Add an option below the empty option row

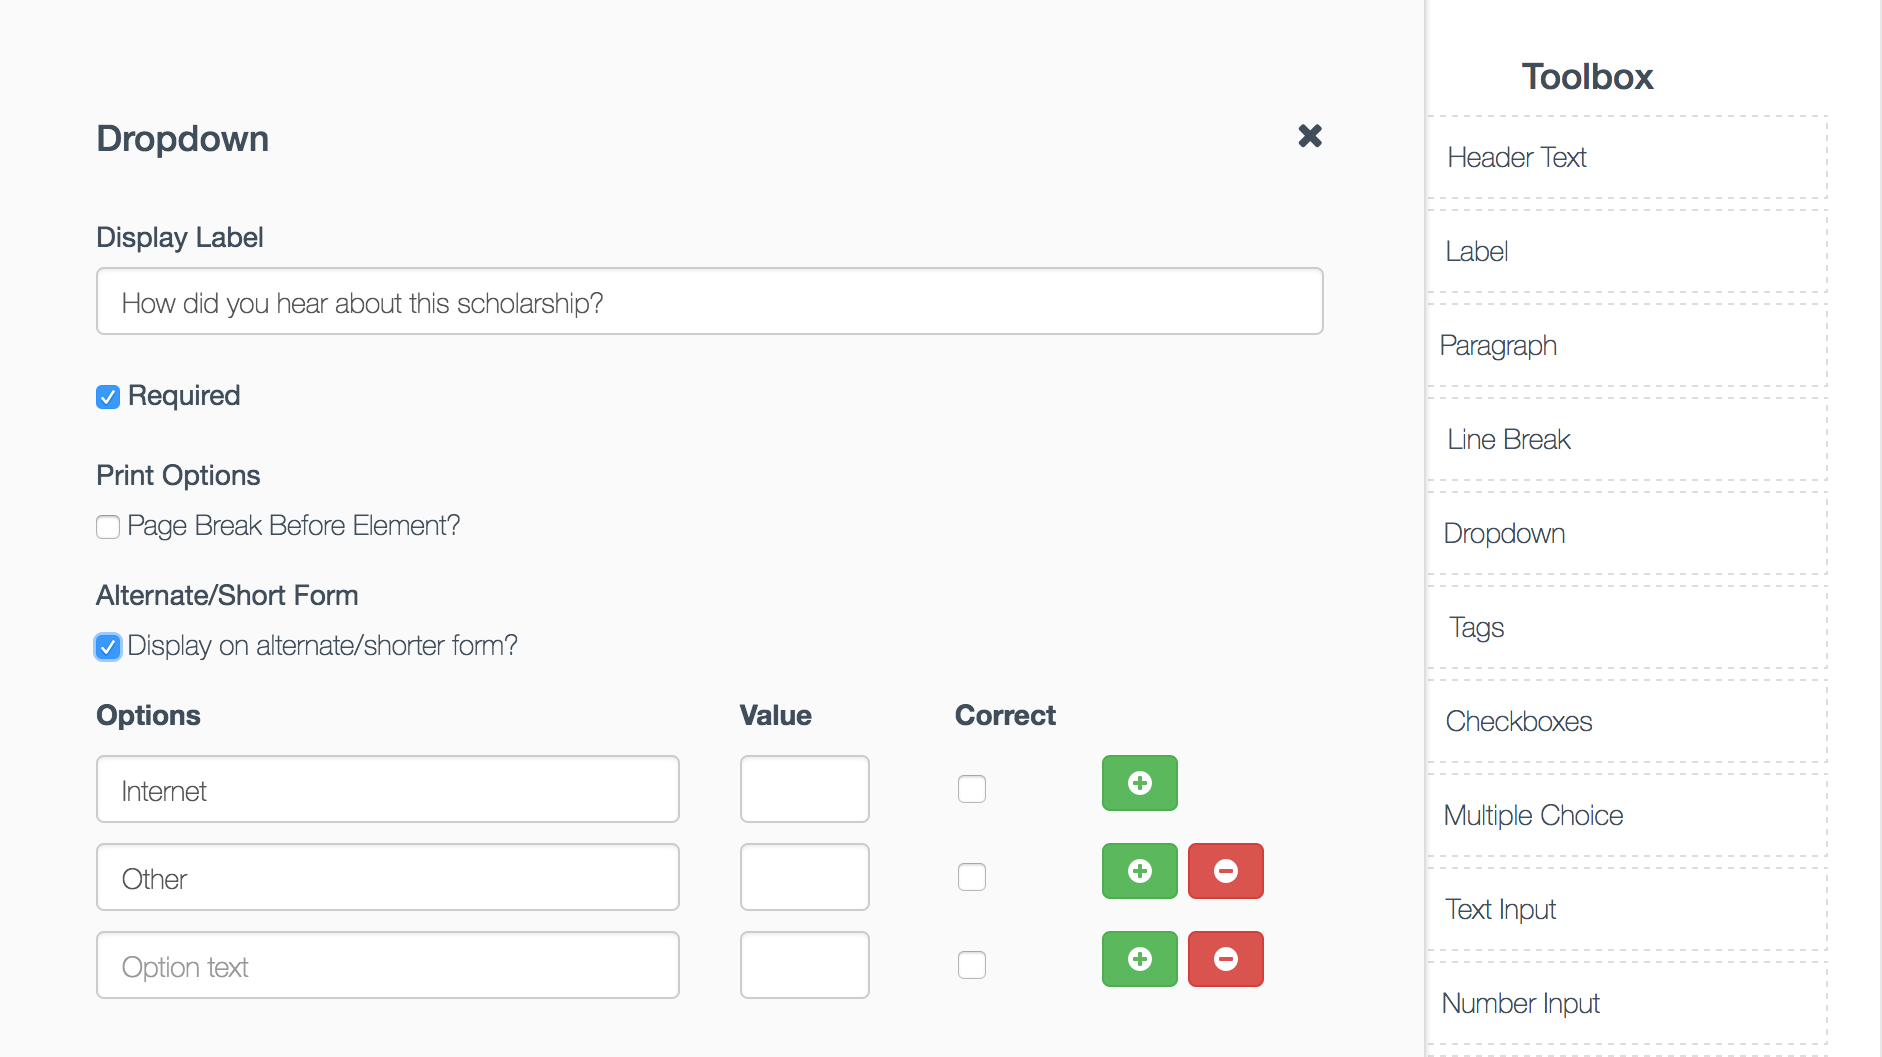[x=1139, y=959]
